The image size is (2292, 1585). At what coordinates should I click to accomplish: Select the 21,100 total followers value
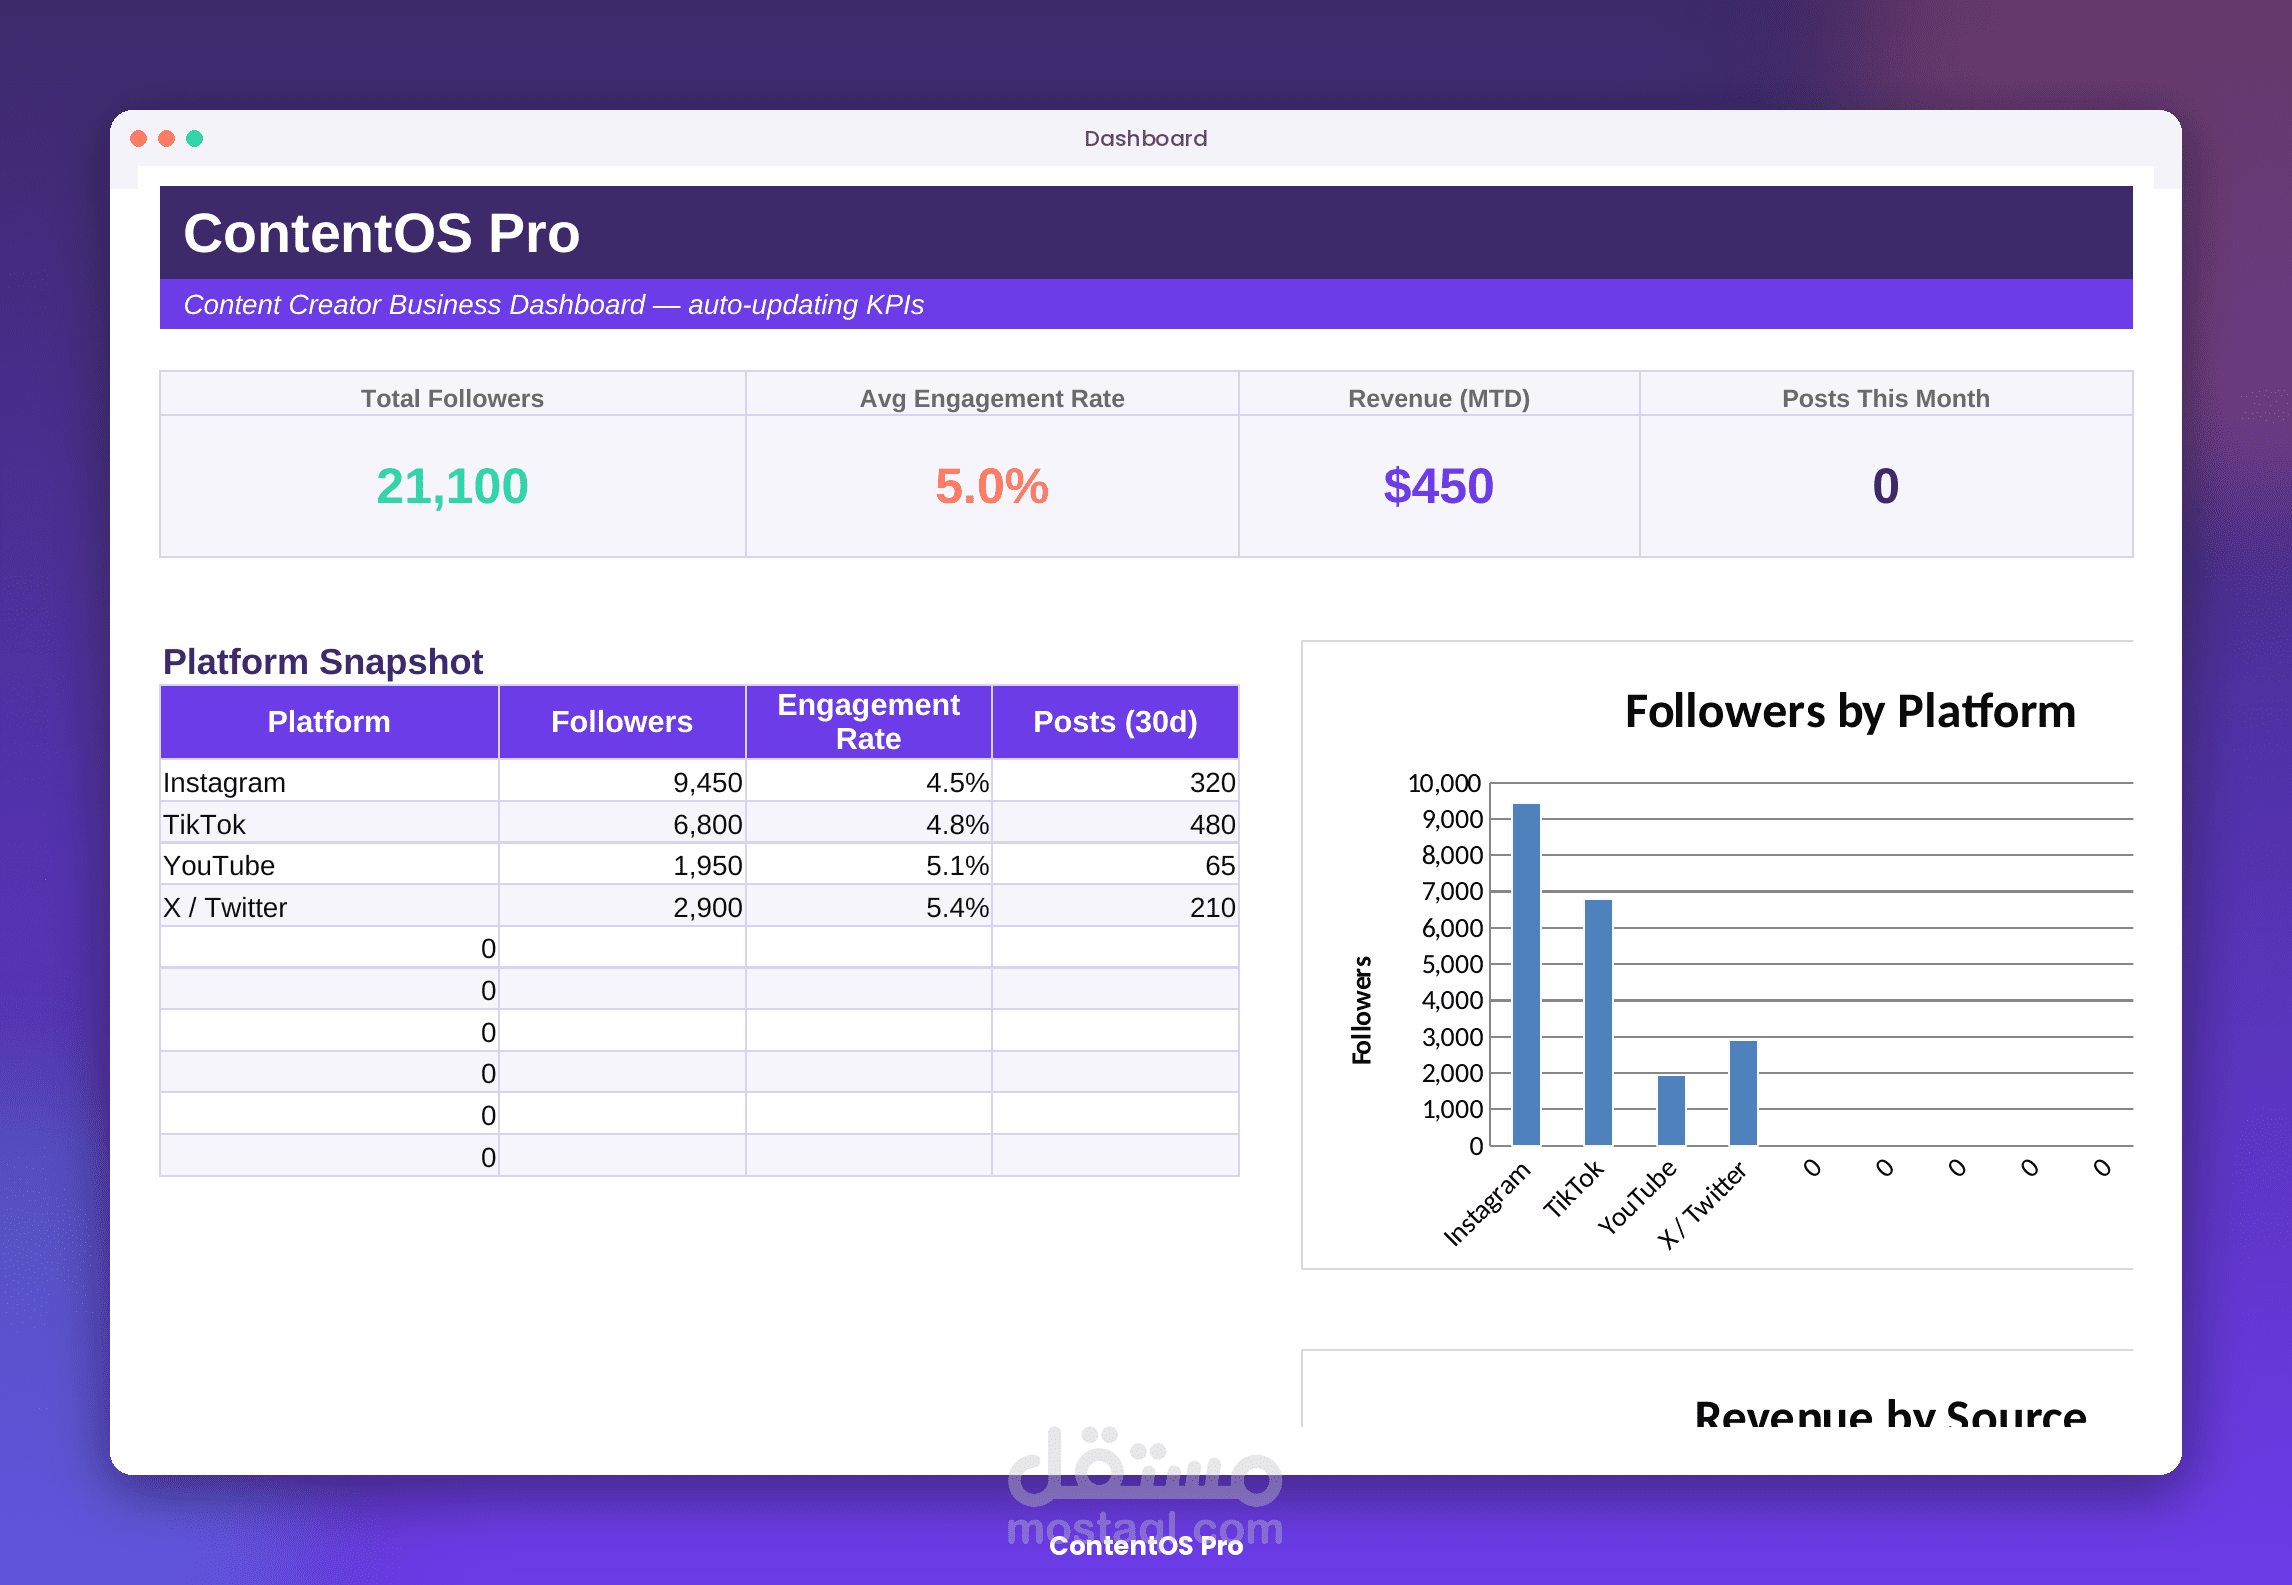(x=452, y=486)
